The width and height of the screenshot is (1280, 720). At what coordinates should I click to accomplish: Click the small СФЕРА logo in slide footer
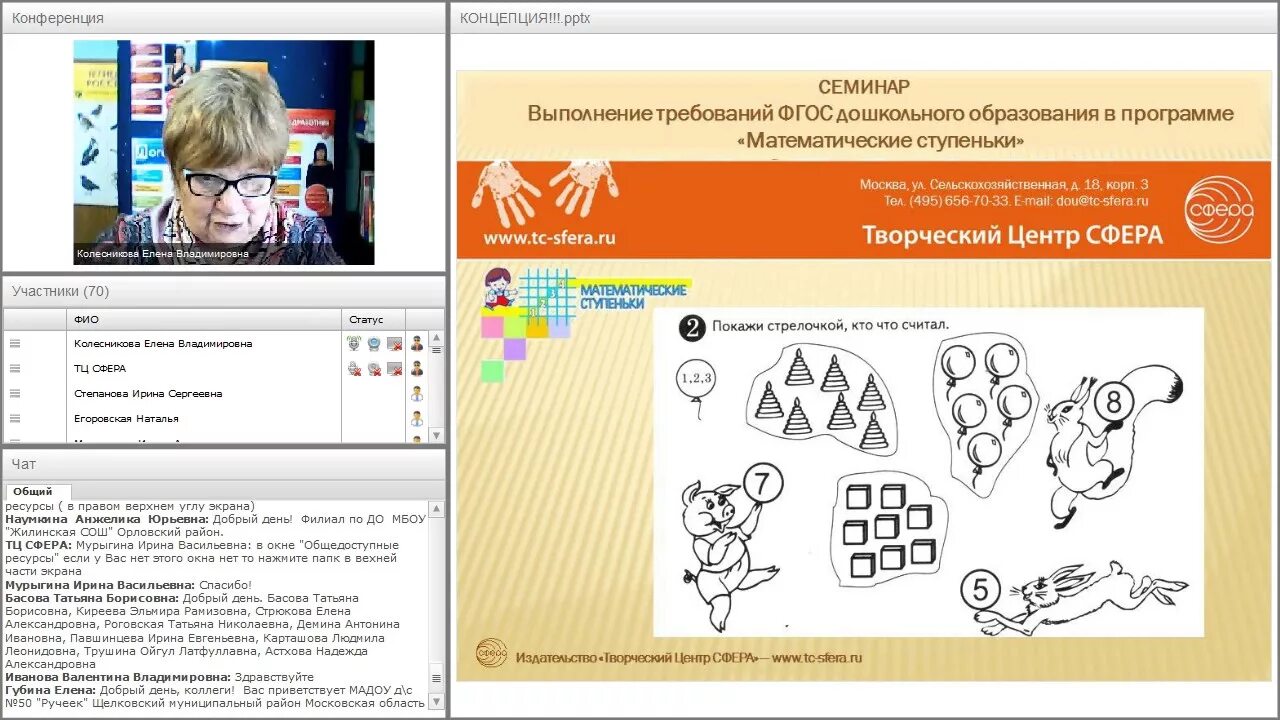491,655
